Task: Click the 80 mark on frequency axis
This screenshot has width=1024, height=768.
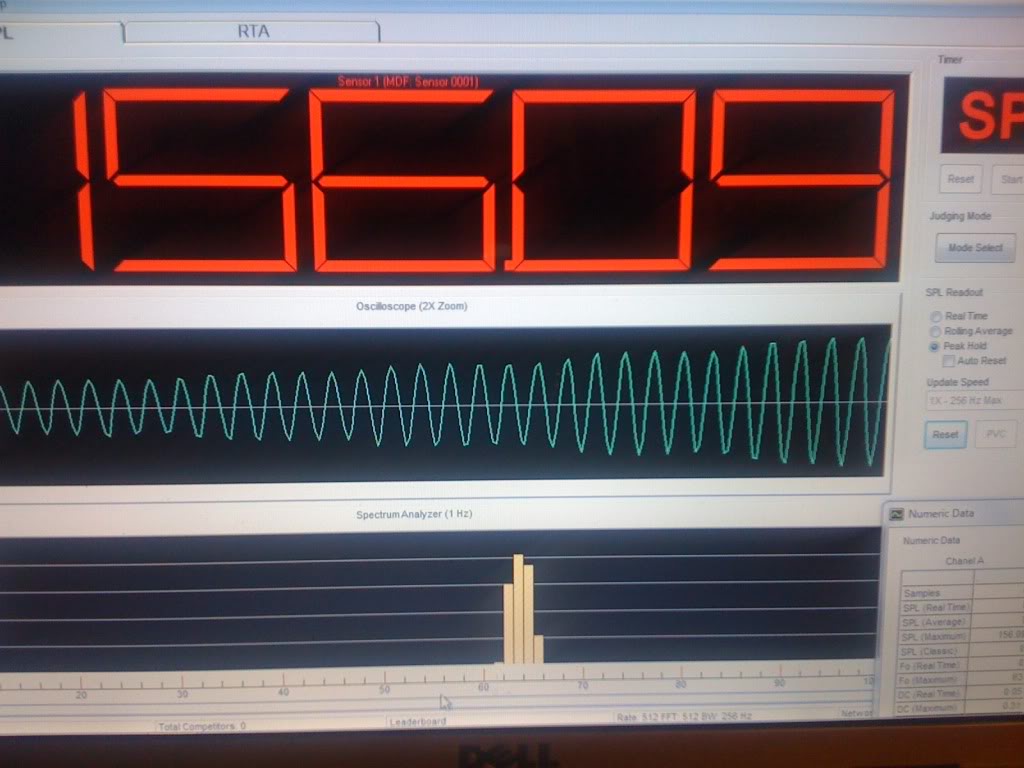Action: pyautogui.click(x=681, y=684)
